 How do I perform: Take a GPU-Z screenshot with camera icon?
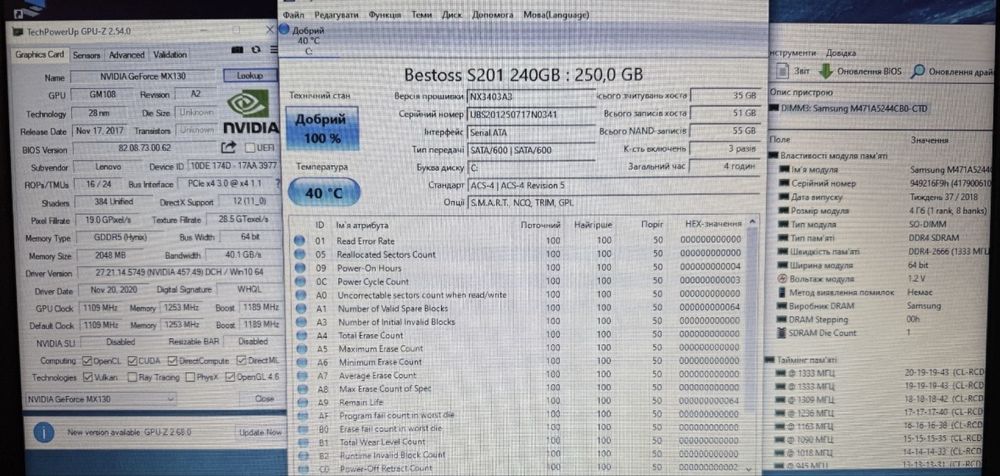pos(237,49)
